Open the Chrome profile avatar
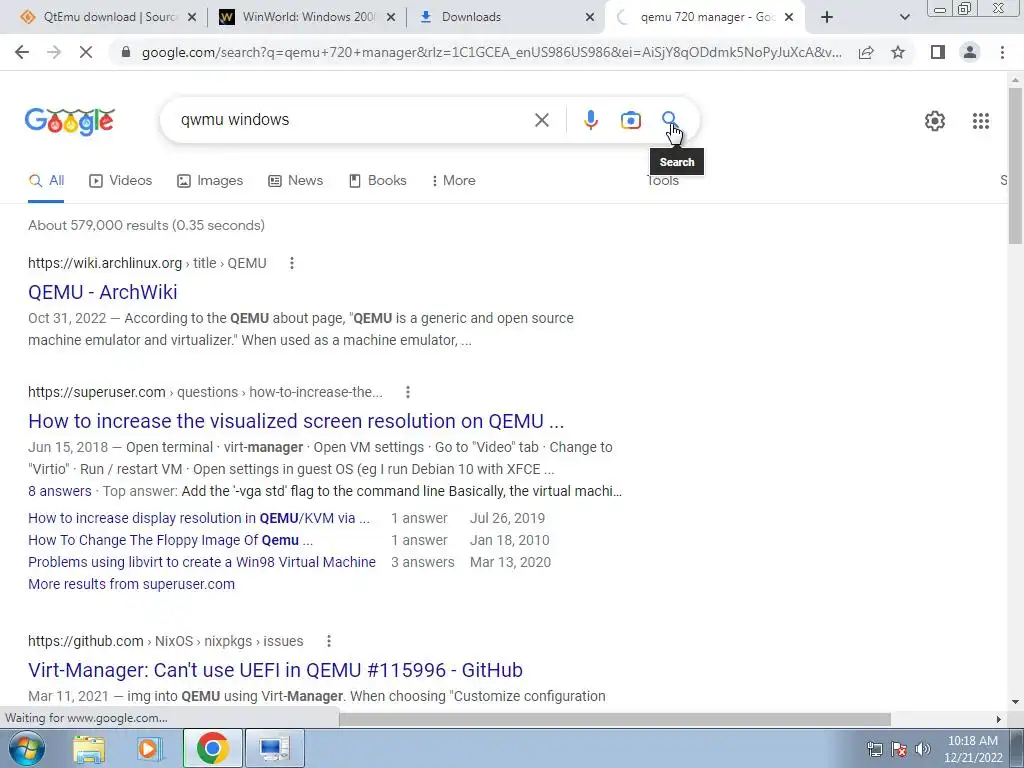1024x768 pixels. (970, 52)
